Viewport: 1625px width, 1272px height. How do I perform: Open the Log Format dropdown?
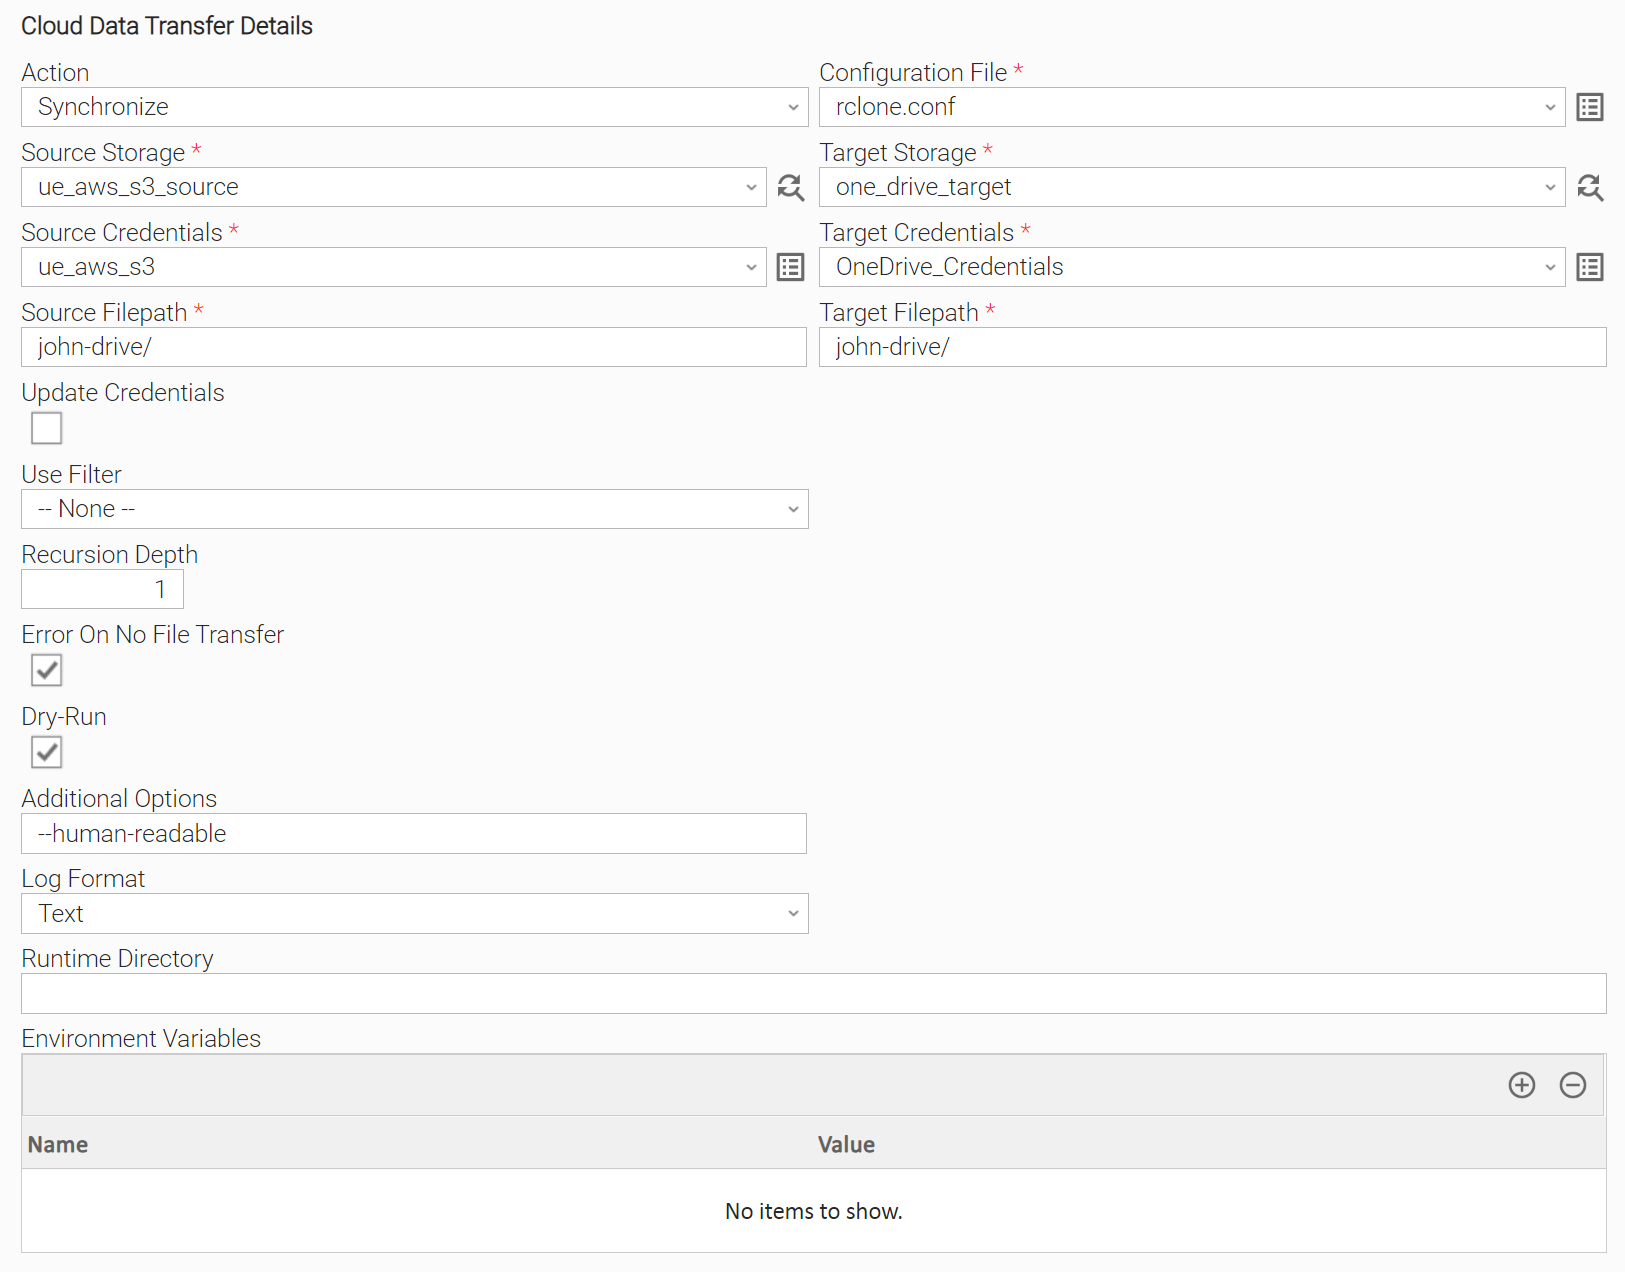click(x=414, y=913)
